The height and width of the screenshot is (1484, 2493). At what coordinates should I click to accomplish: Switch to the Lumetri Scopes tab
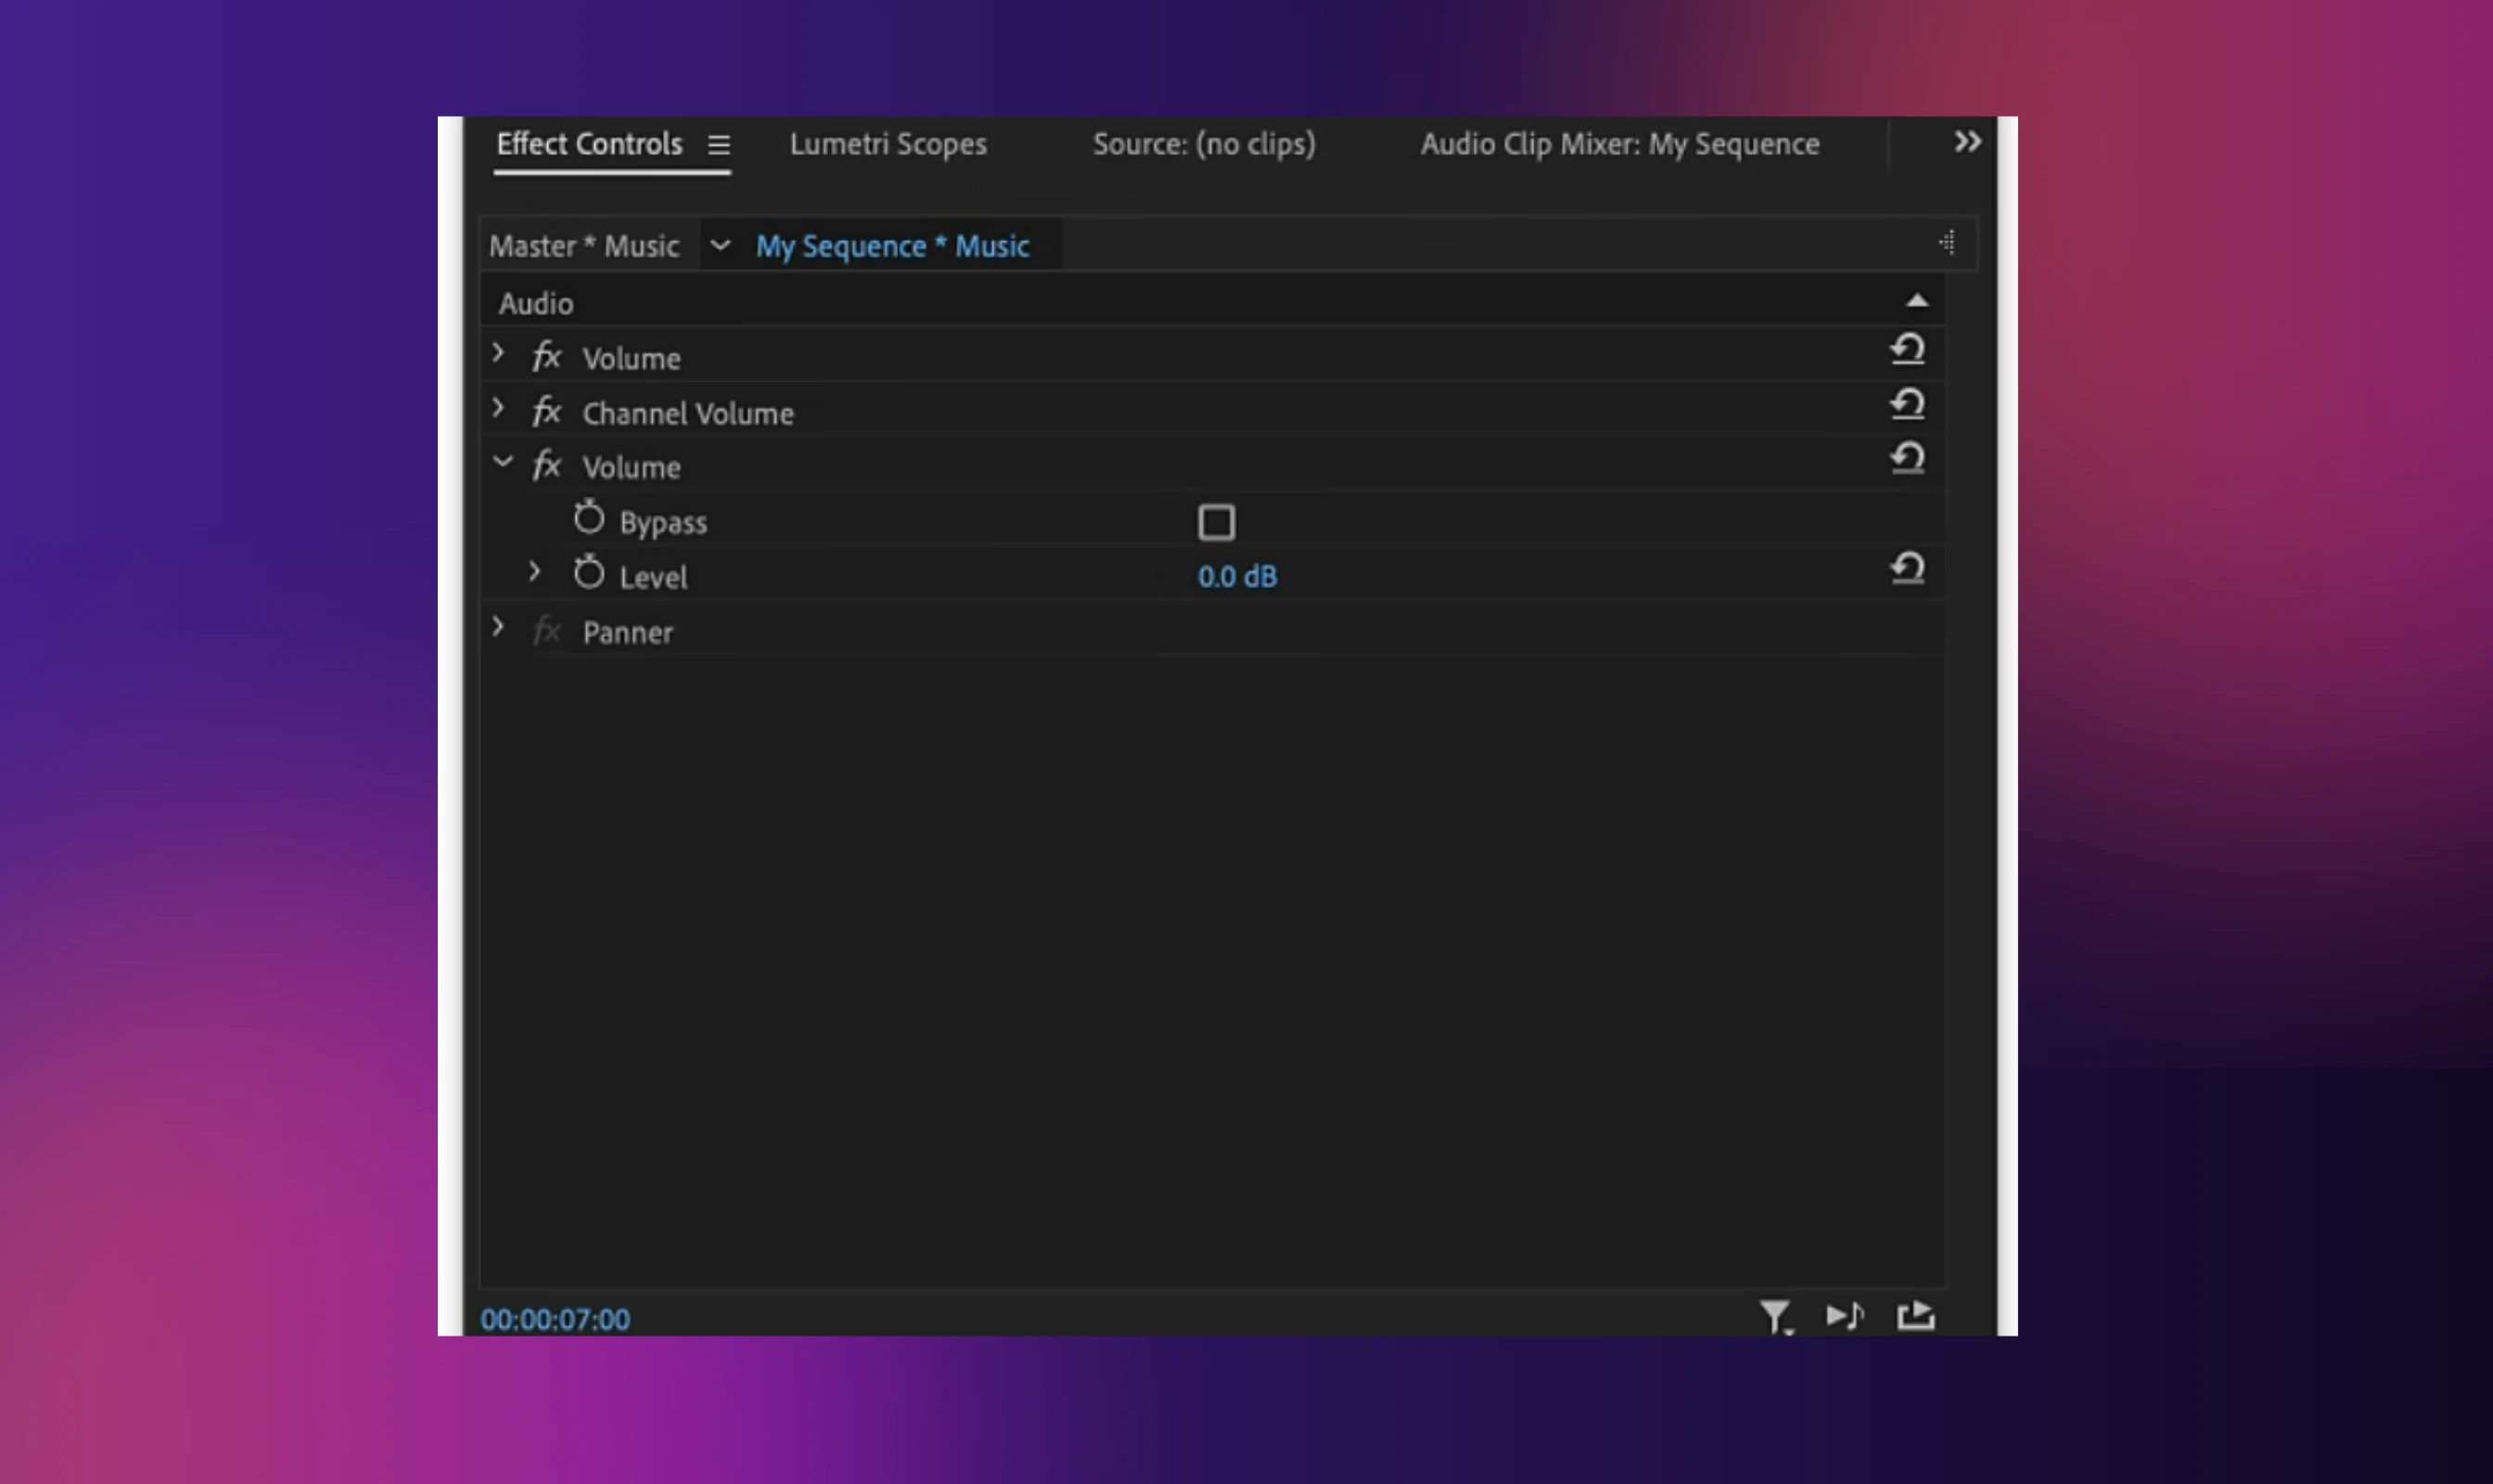[887, 144]
